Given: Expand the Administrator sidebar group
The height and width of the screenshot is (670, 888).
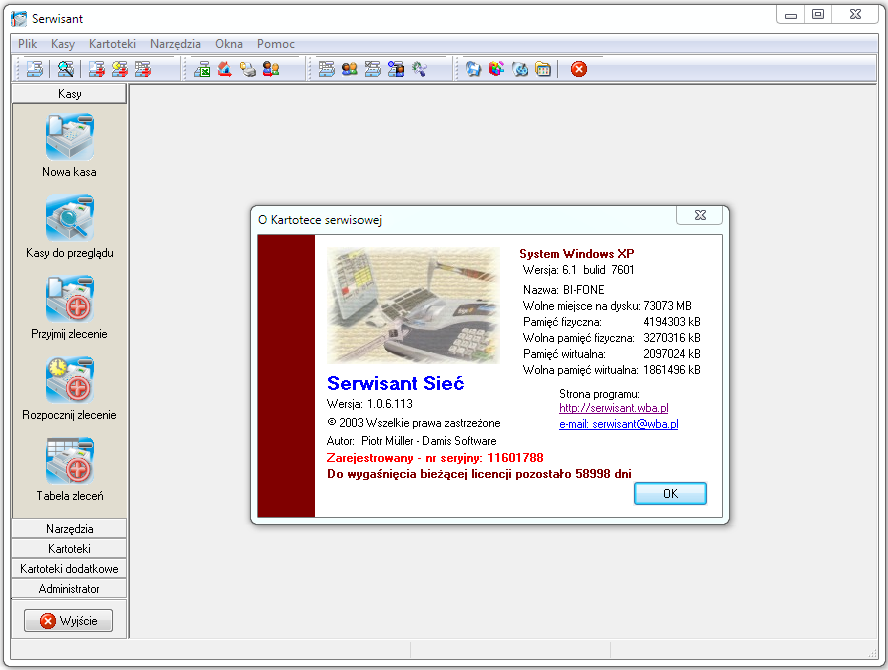Looking at the screenshot, I should coord(69,588).
